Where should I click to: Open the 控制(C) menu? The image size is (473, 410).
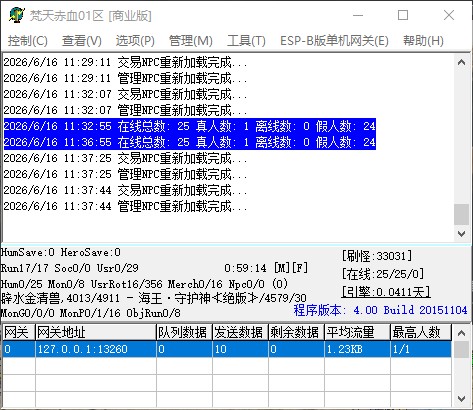28,41
